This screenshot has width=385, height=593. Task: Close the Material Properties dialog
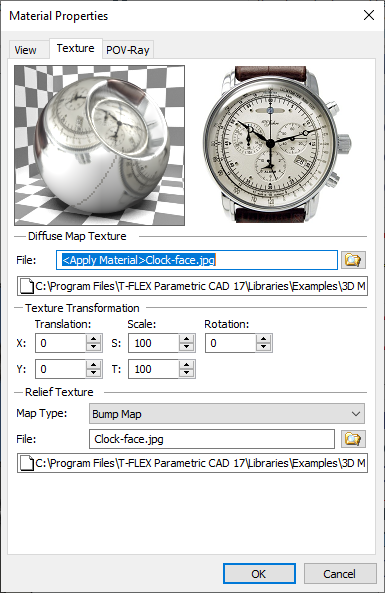[x=369, y=15]
